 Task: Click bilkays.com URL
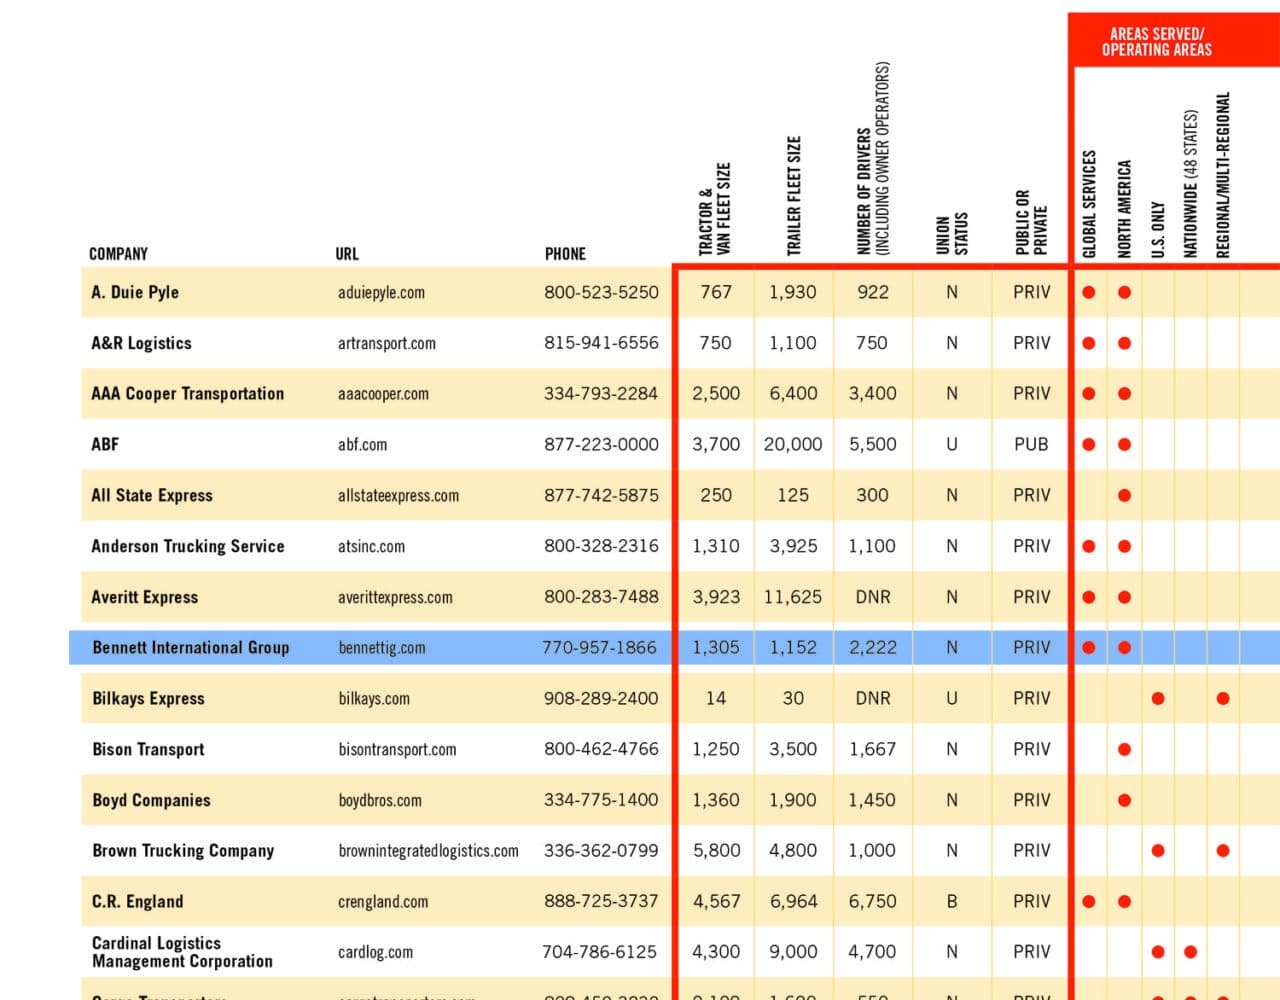(374, 699)
